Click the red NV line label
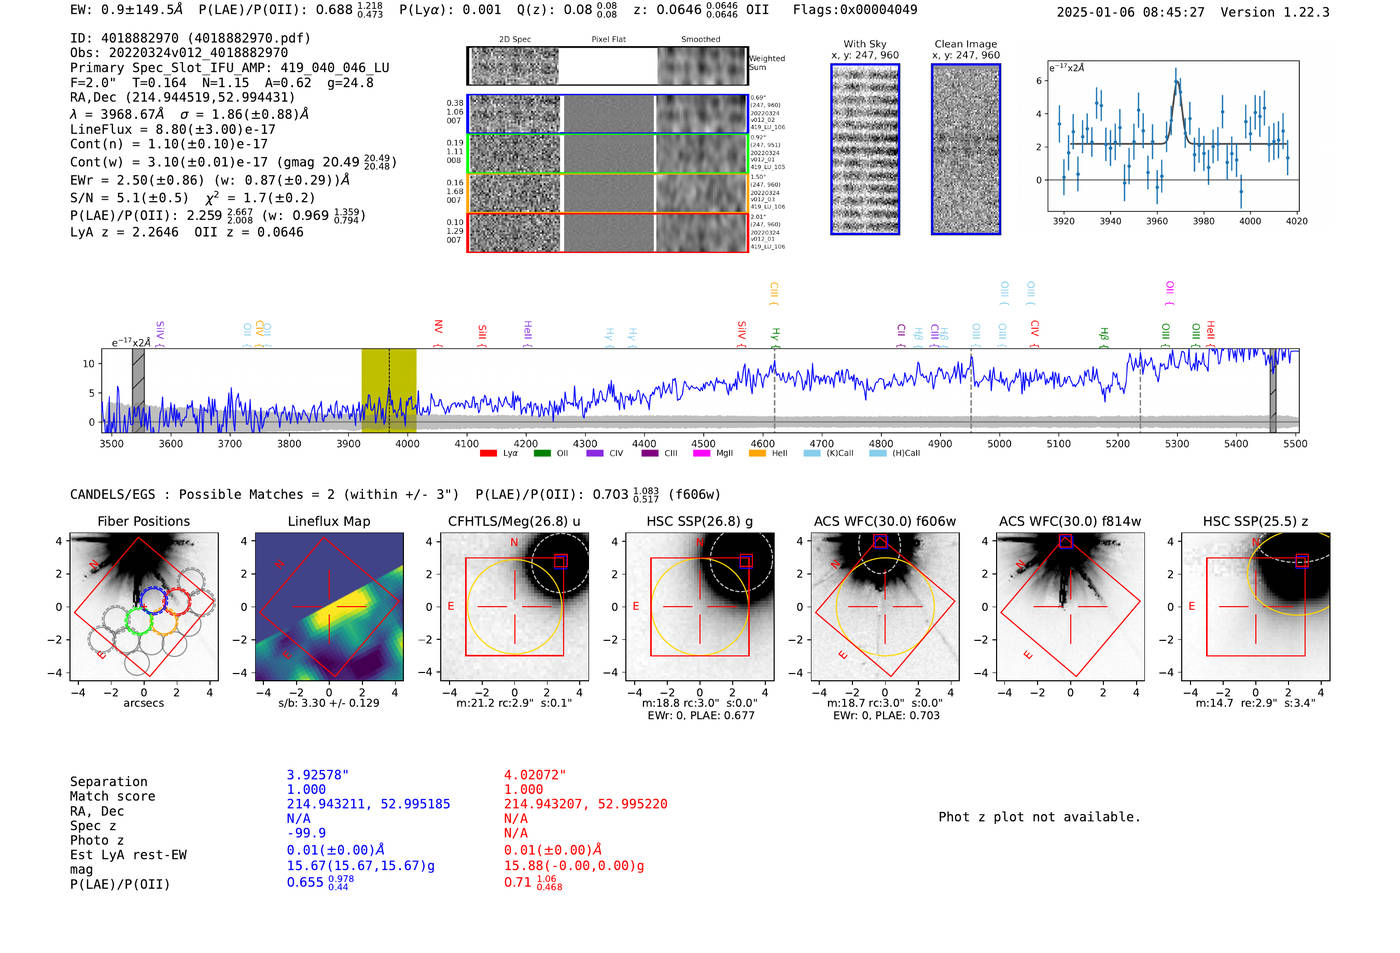The width and height of the screenshot is (1400, 953). click(x=438, y=333)
